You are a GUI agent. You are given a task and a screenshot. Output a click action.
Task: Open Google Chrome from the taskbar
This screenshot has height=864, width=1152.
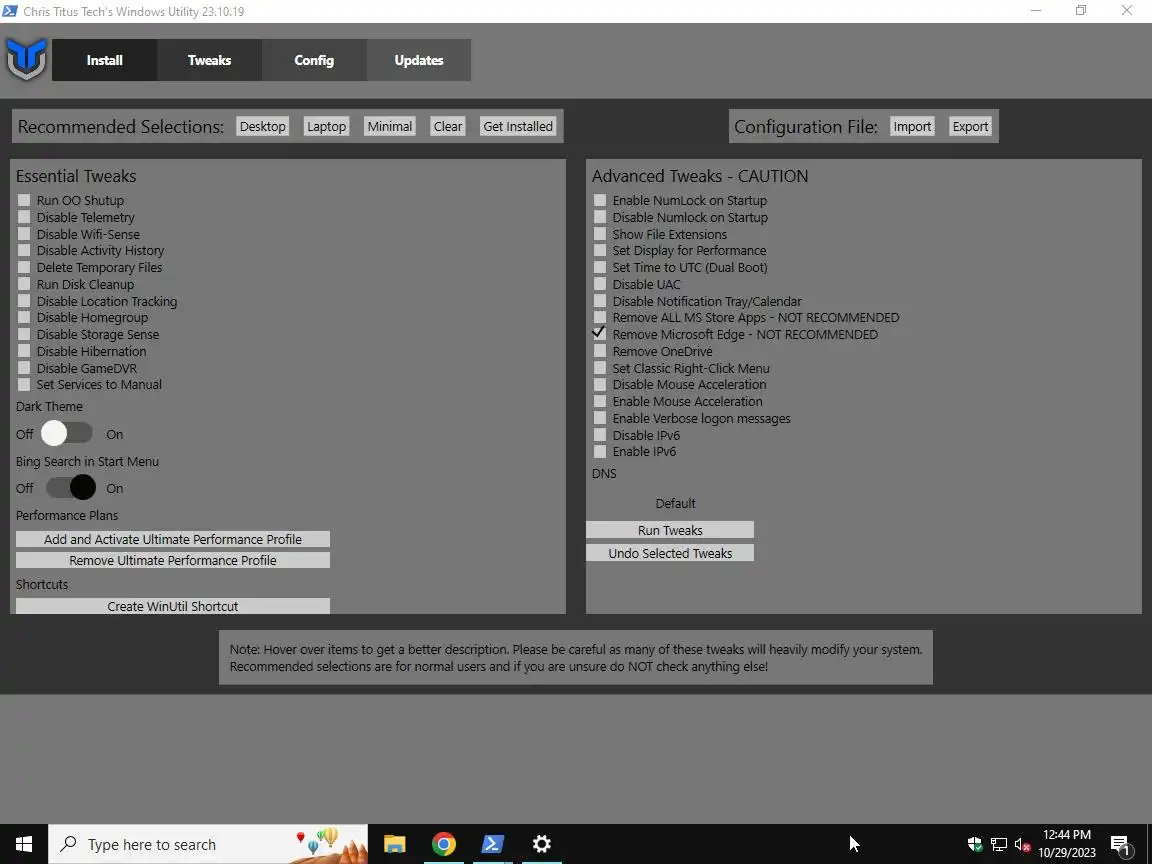(444, 844)
